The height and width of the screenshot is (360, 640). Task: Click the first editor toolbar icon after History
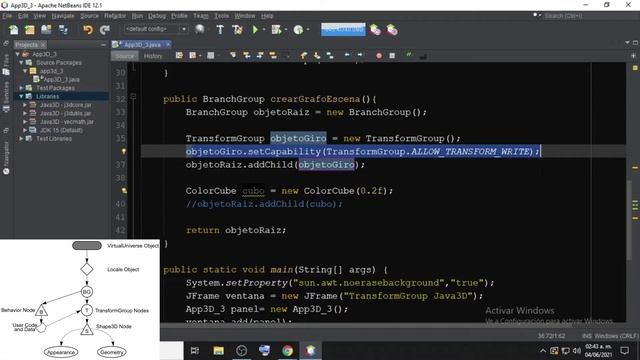point(179,56)
